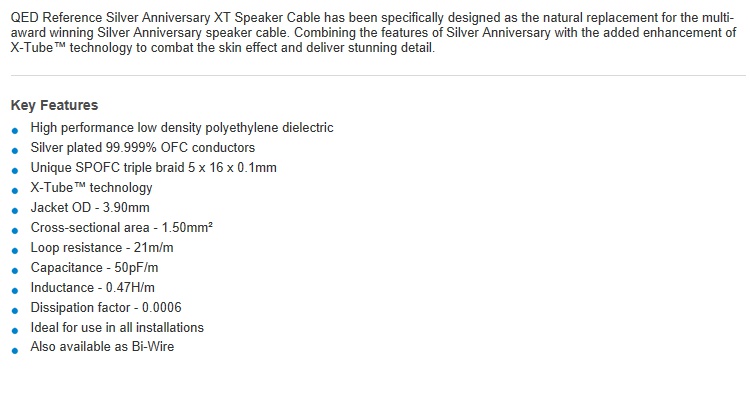Click the bullet beside Inductance
The image size is (750, 393).
click(x=15, y=291)
